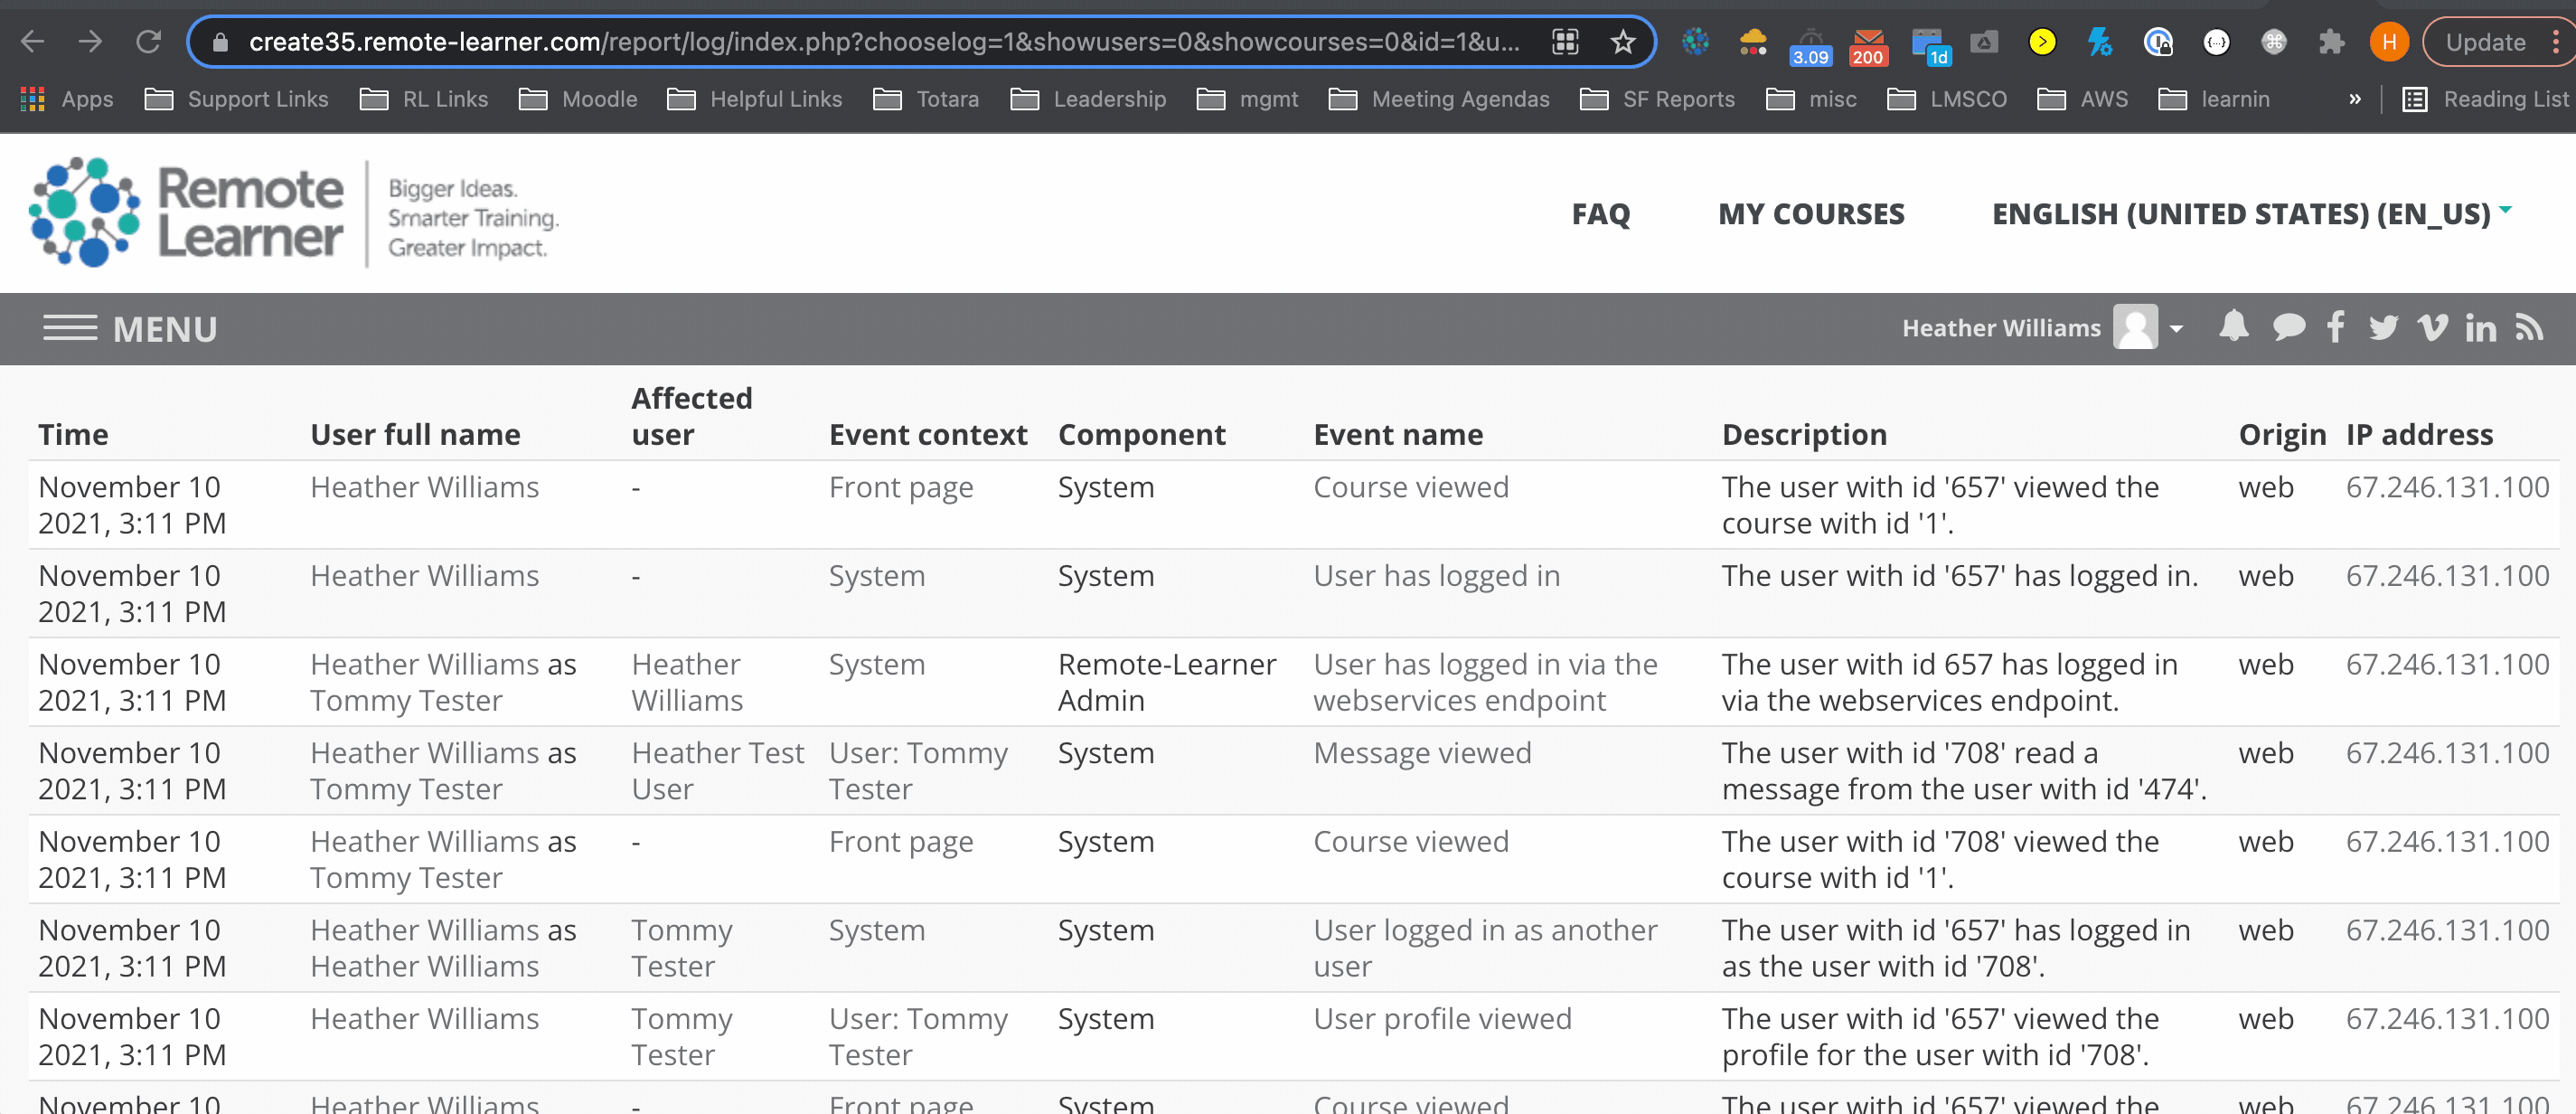This screenshot has height=1114, width=2576.
Task: Click the yellow circle extension icon
Action: (x=2041, y=42)
